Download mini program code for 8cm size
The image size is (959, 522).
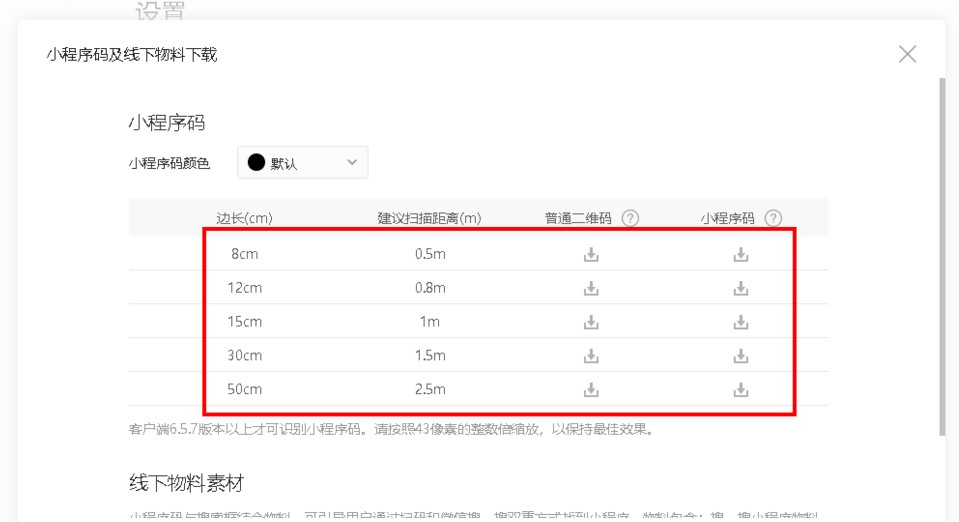tap(740, 254)
